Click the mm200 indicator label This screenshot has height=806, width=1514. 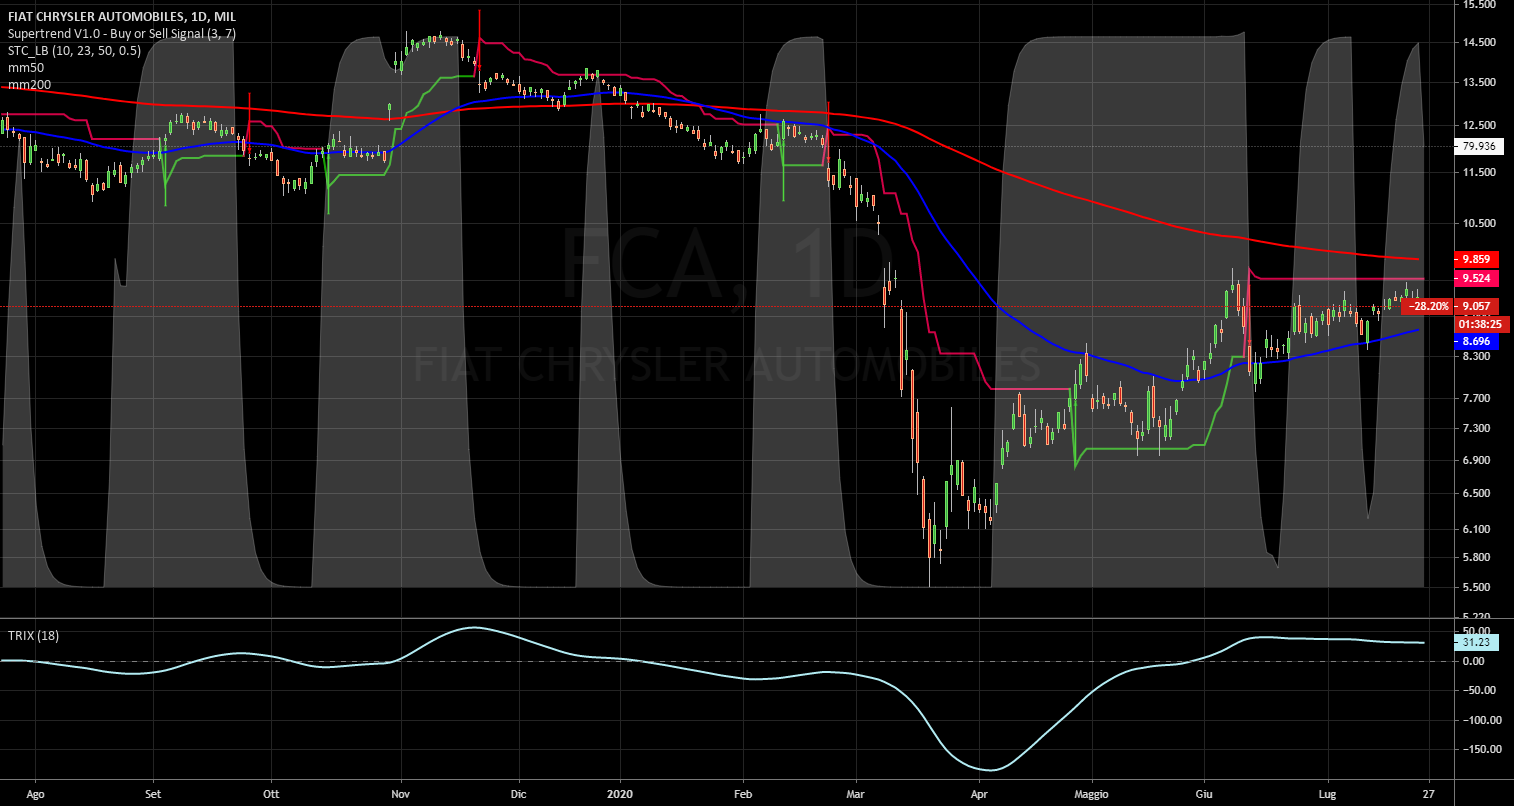(29, 85)
